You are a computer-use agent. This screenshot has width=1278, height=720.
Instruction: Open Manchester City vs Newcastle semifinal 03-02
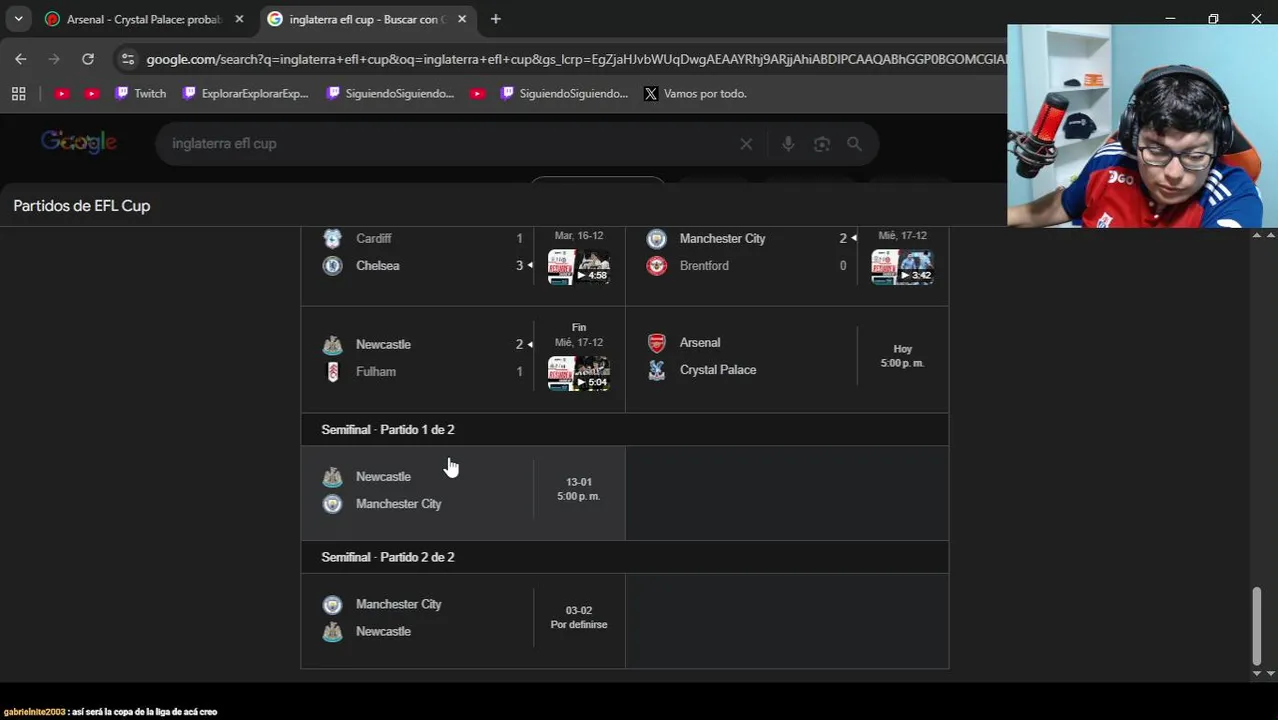[x=463, y=619]
